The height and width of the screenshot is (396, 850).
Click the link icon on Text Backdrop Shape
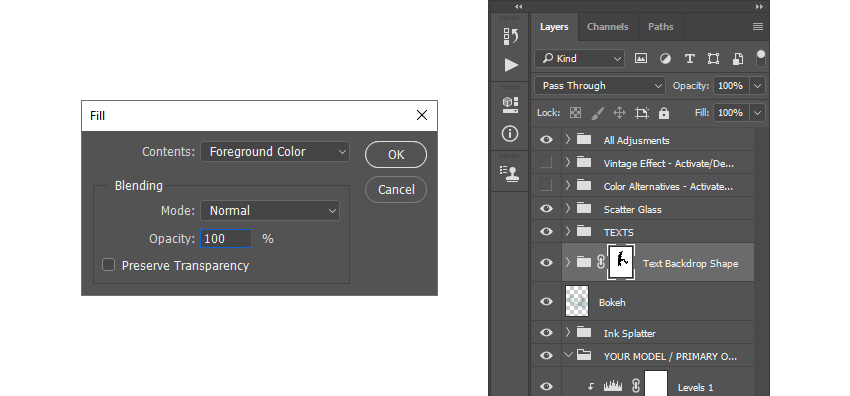[x=600, y=262]
